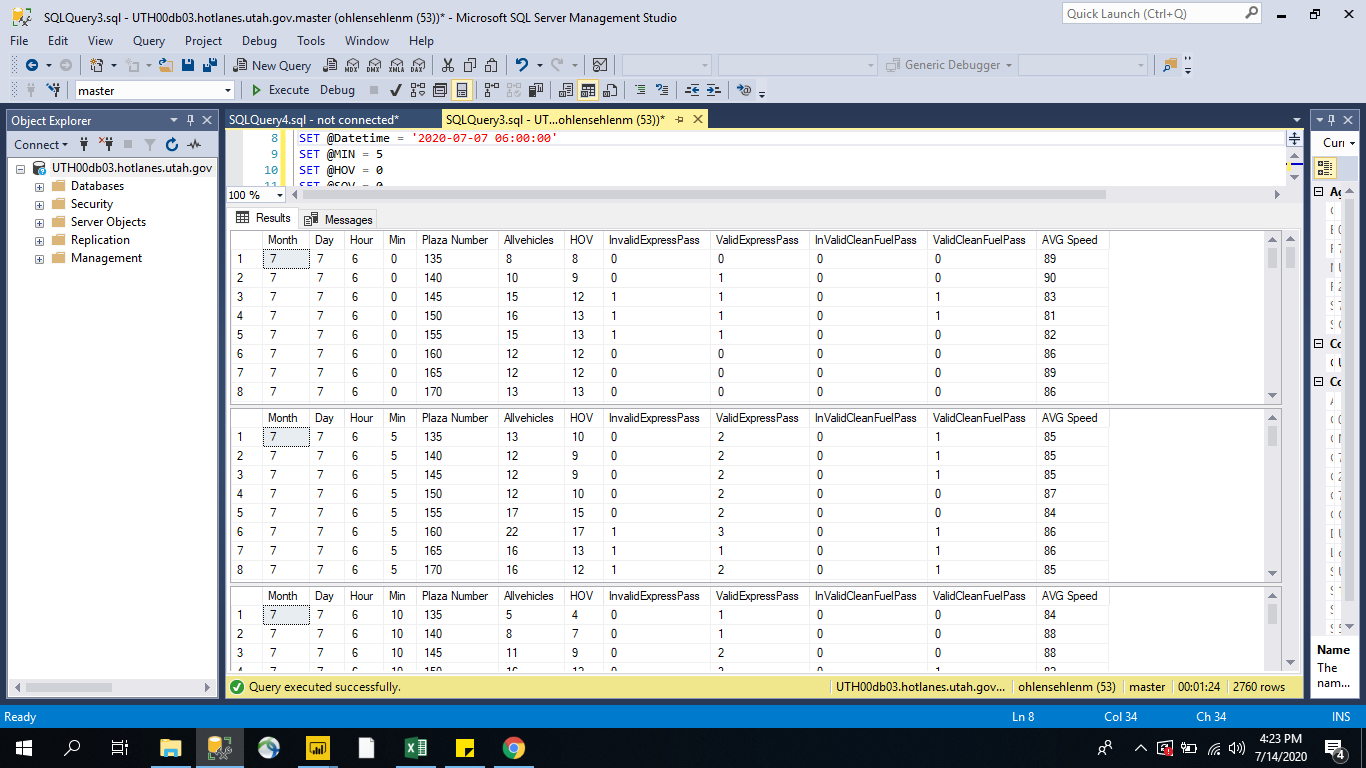This screenshot has height=768, width=1366.
Task: Click the Debug button
Action: coord(337,90)
